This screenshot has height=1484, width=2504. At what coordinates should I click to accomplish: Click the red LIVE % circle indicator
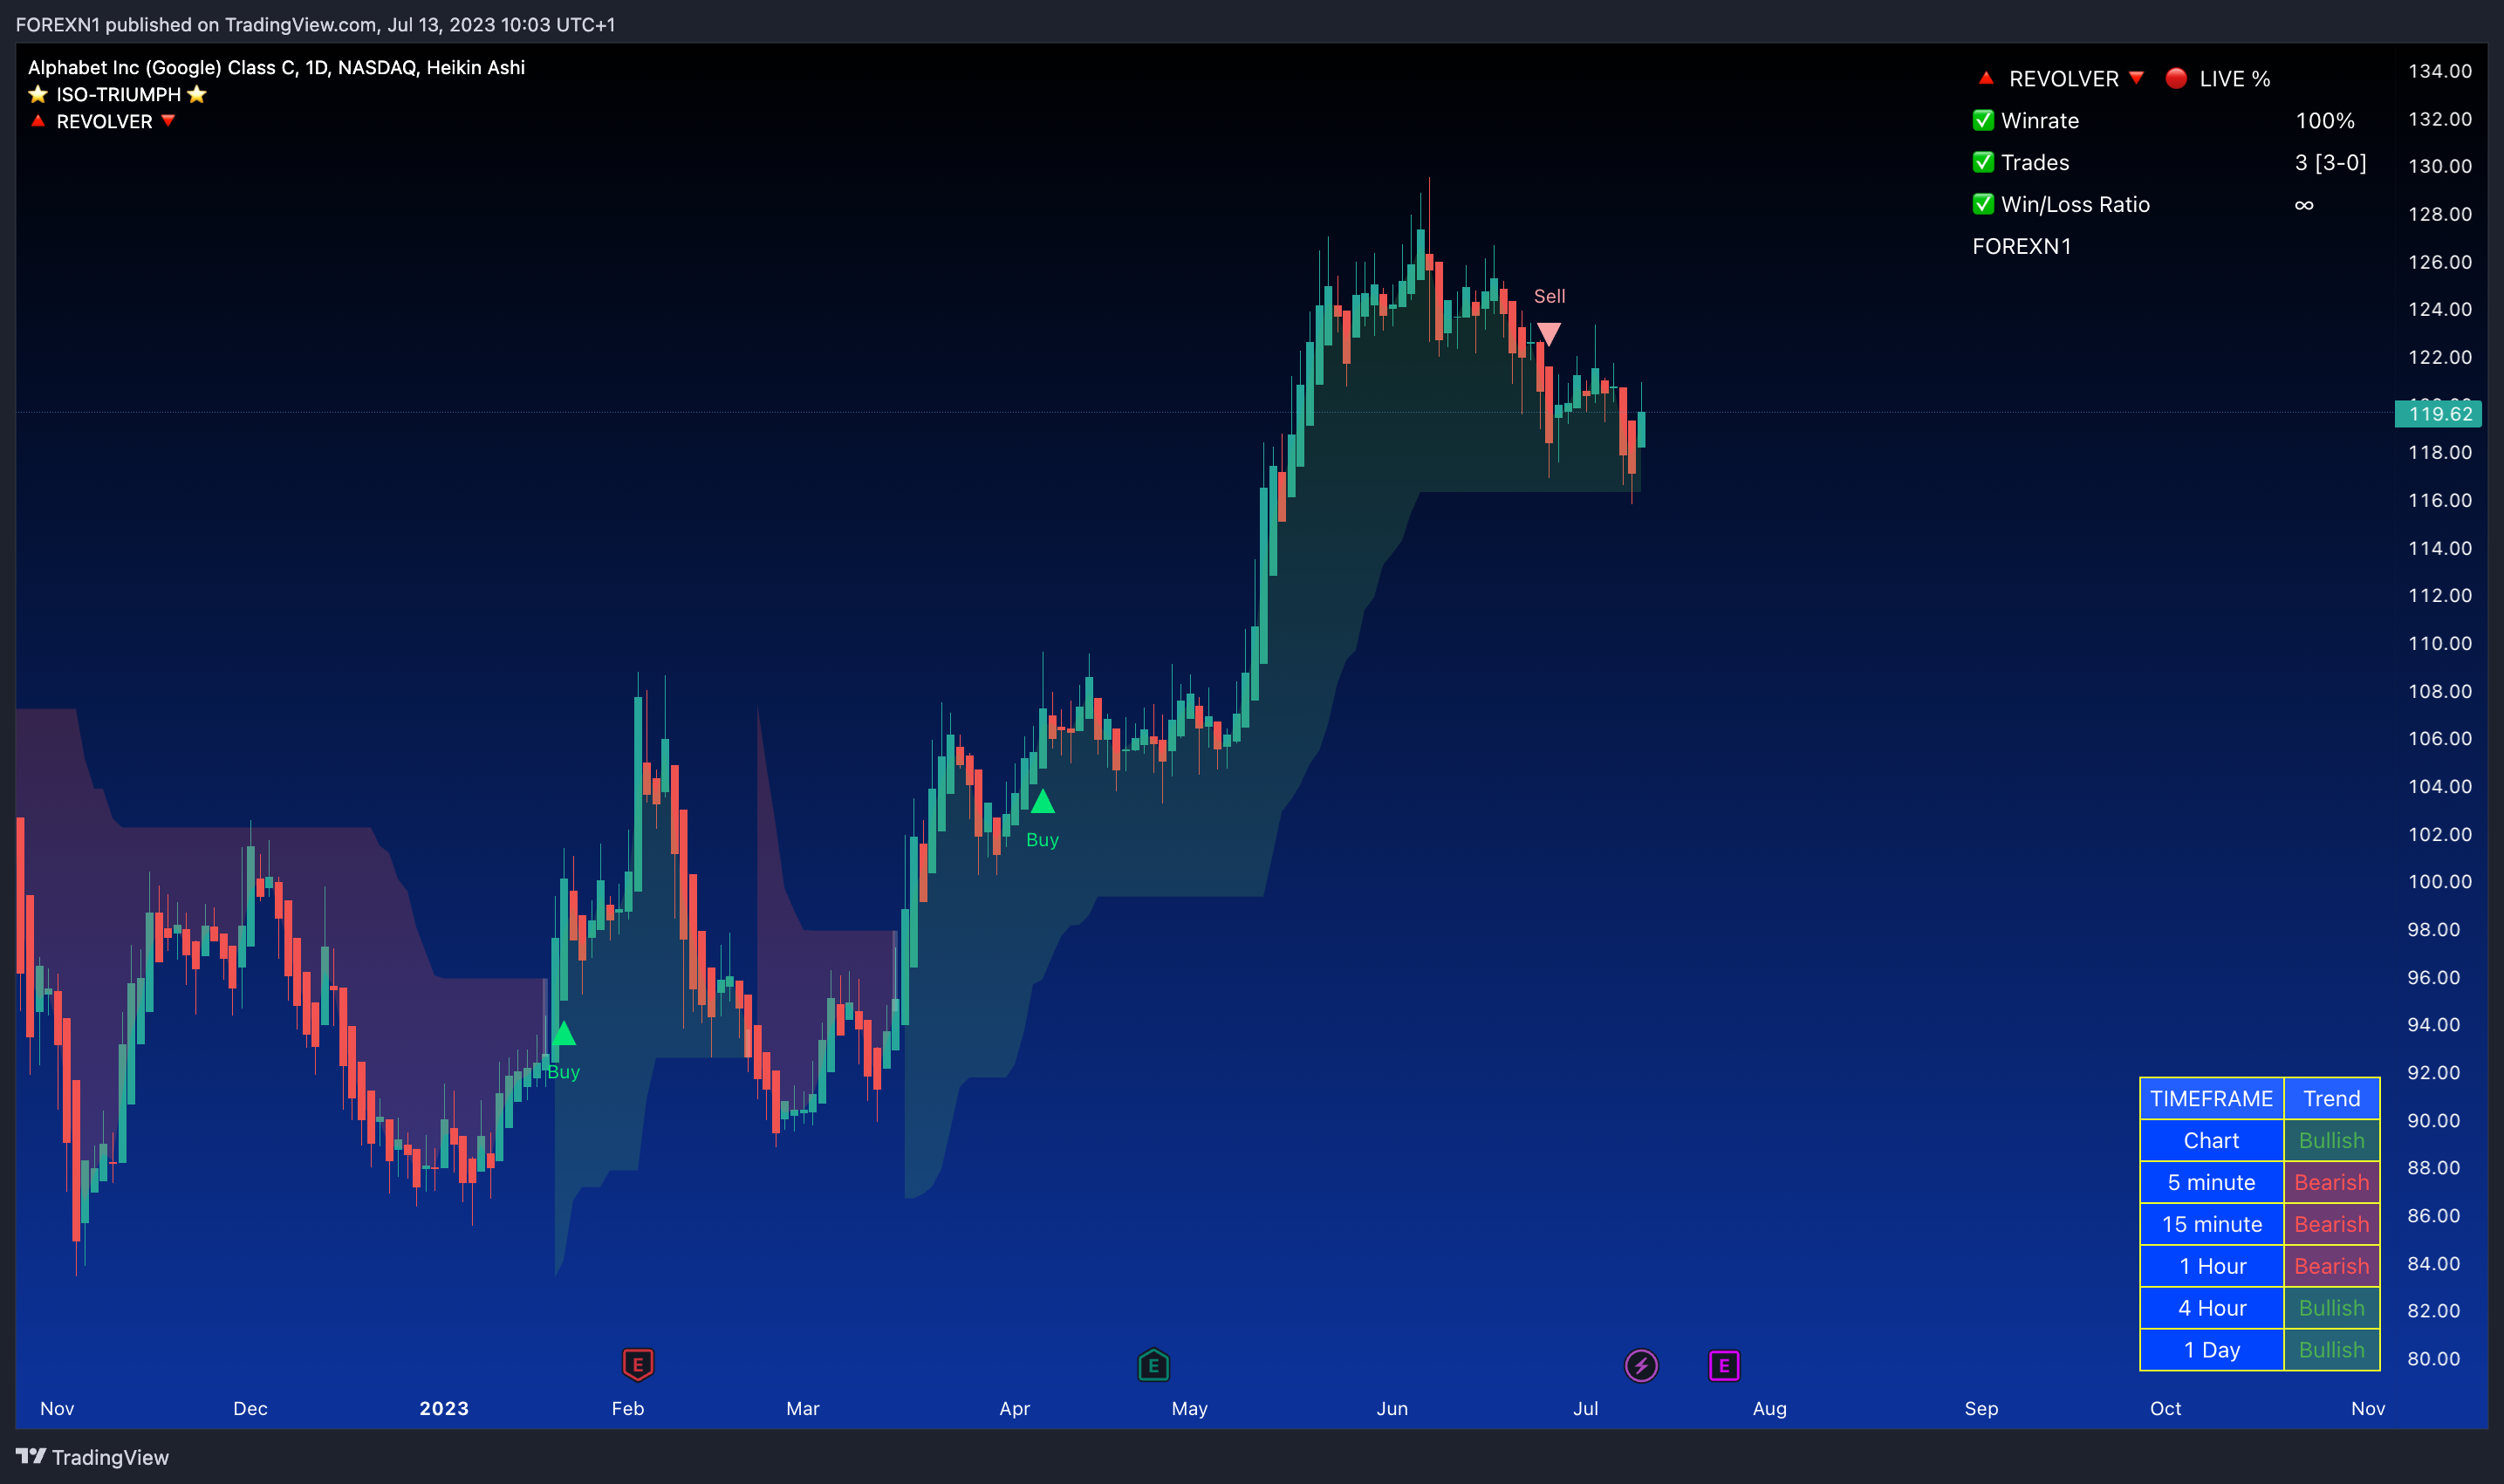coord(2175,78)
